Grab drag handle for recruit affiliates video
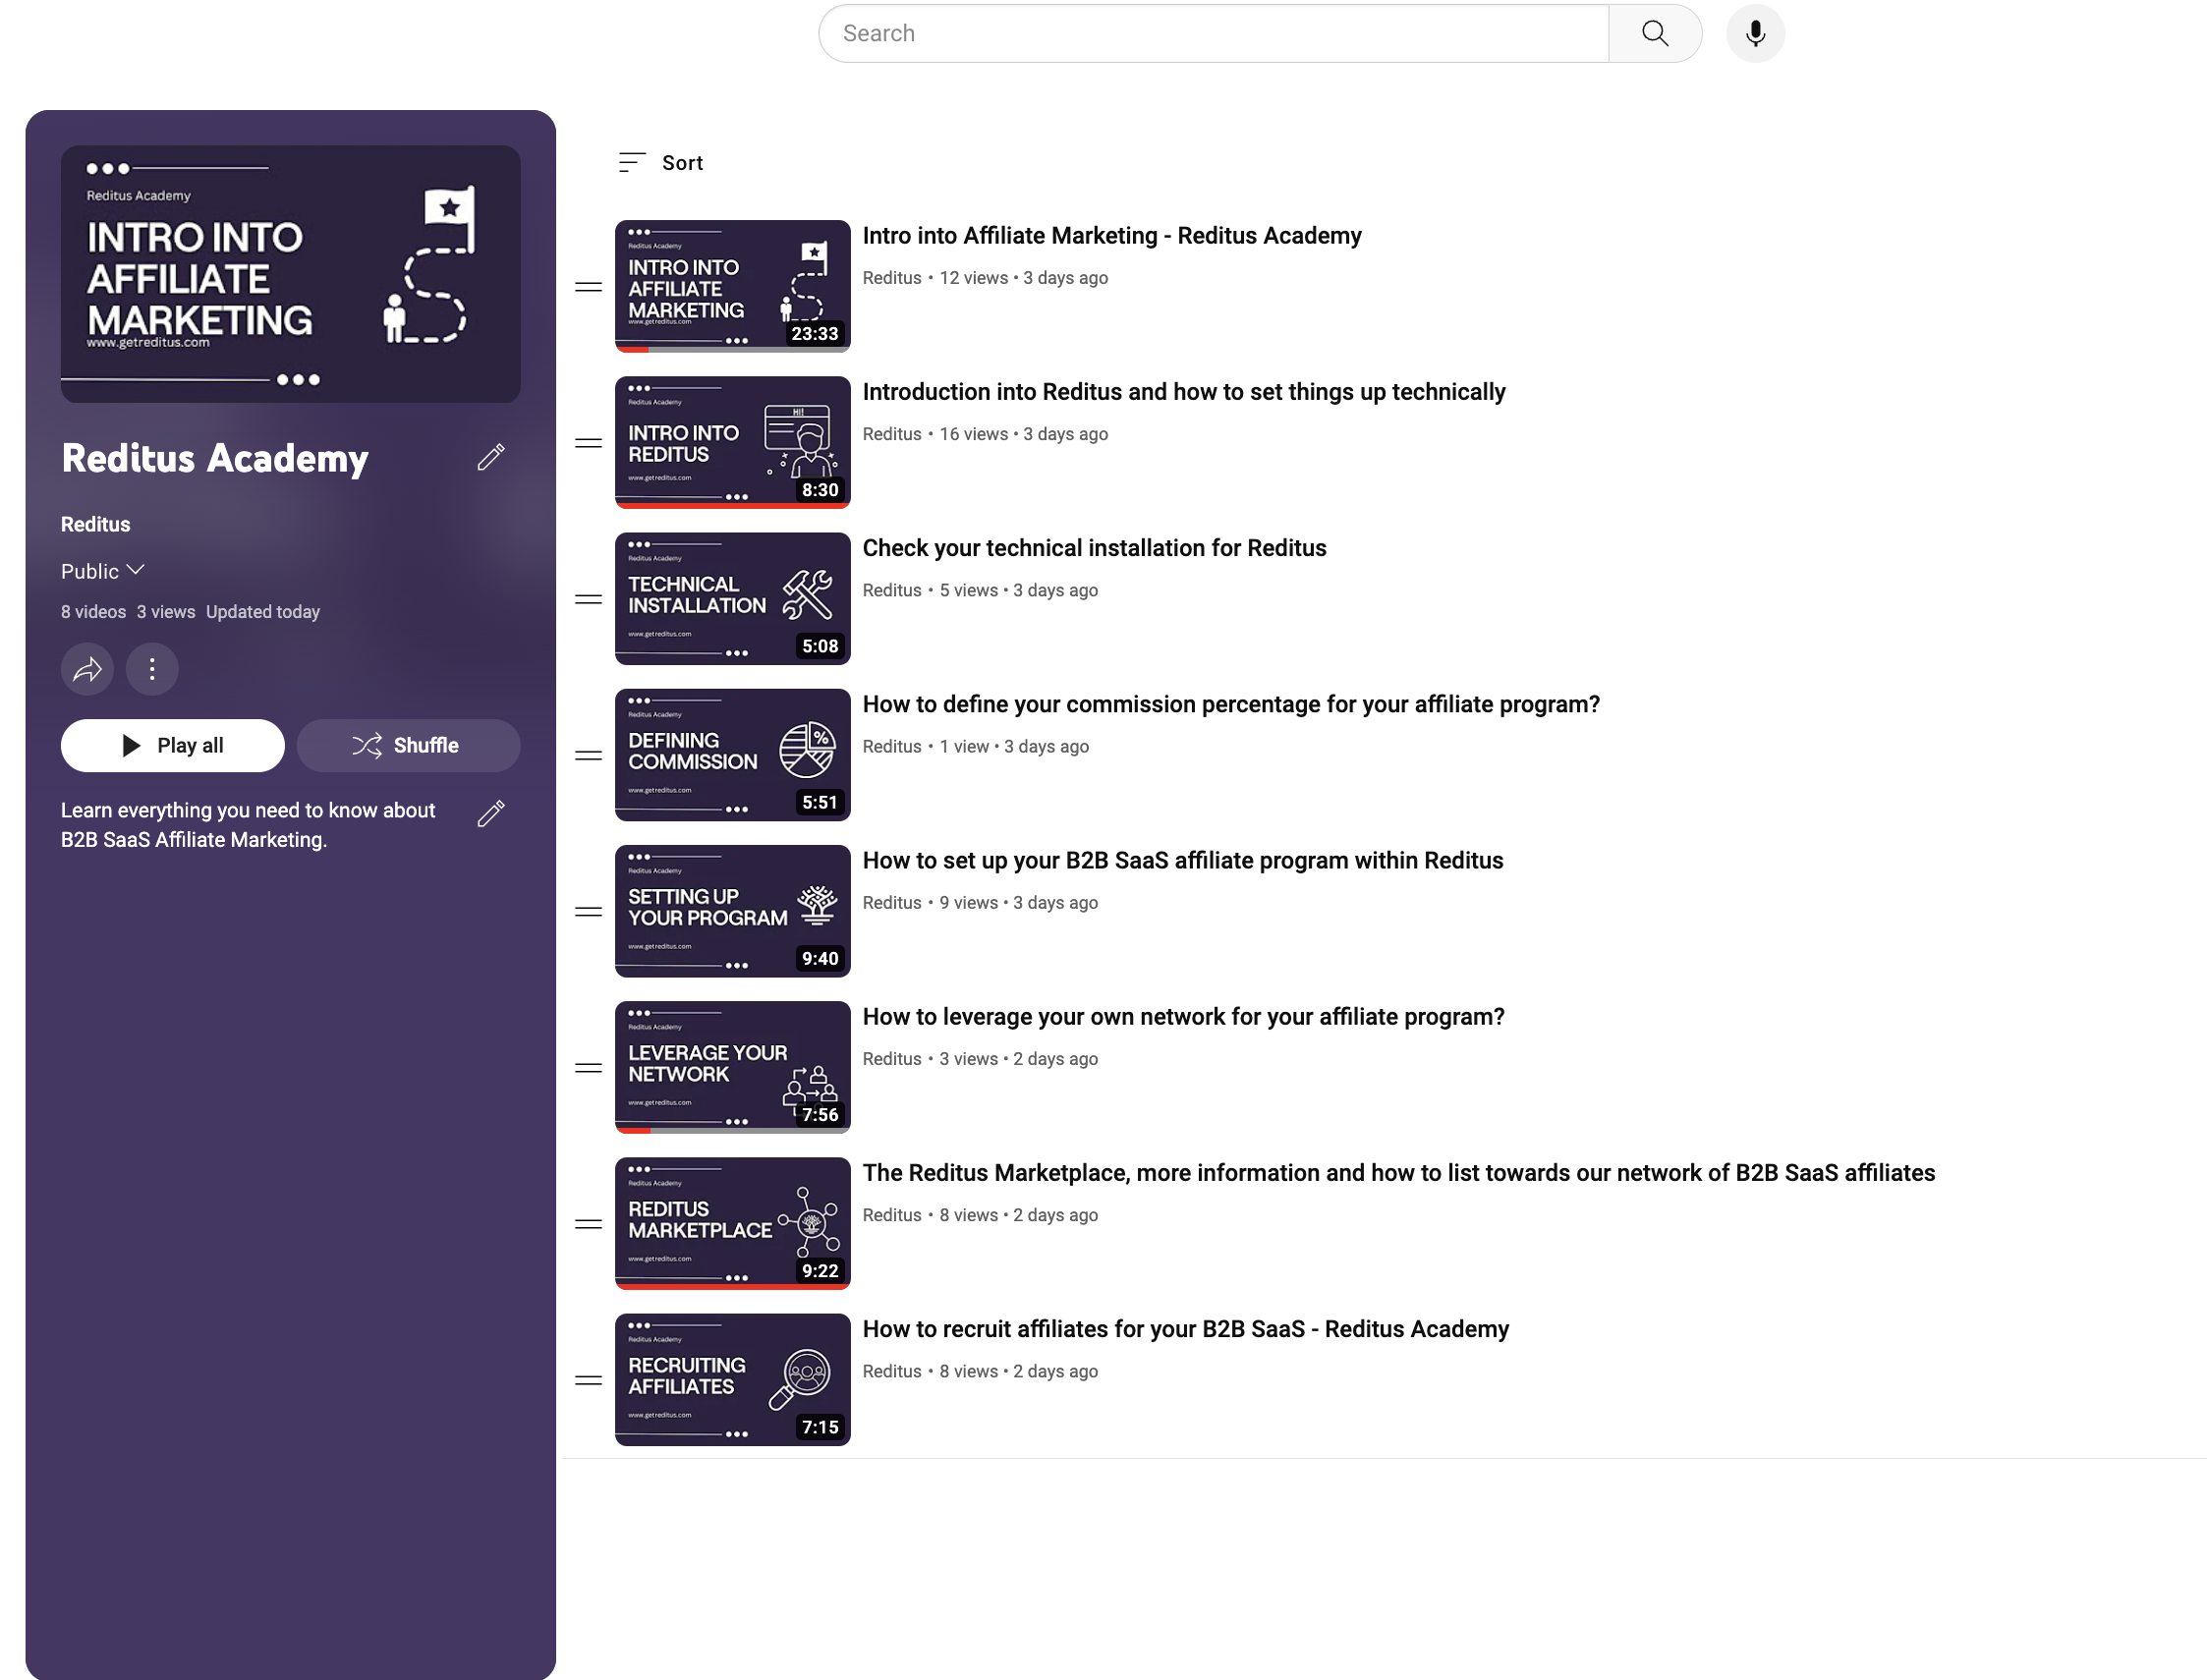This screenshot has height=1680, width=2207. coord(589,1380)
